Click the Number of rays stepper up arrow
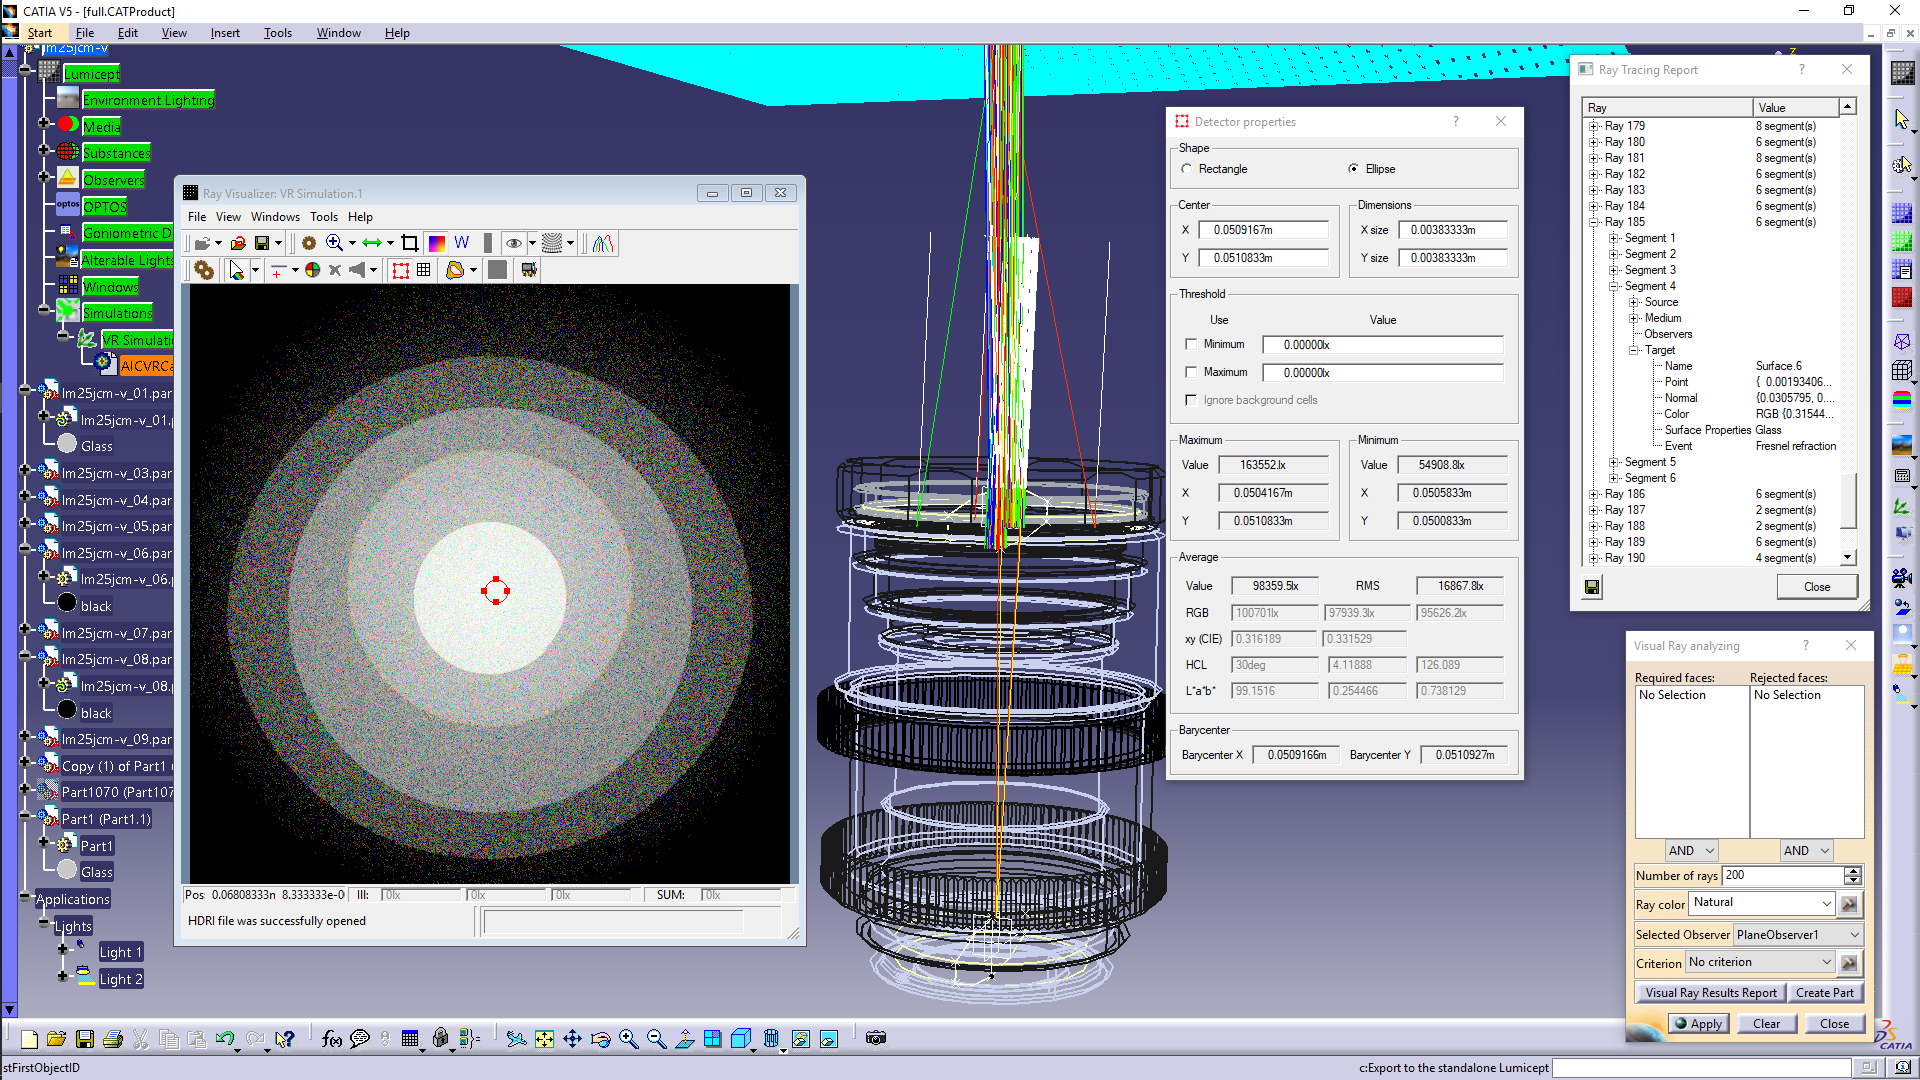Image resolution: width=1920 pixels, height=1080 pixels. pos(1853,871)
